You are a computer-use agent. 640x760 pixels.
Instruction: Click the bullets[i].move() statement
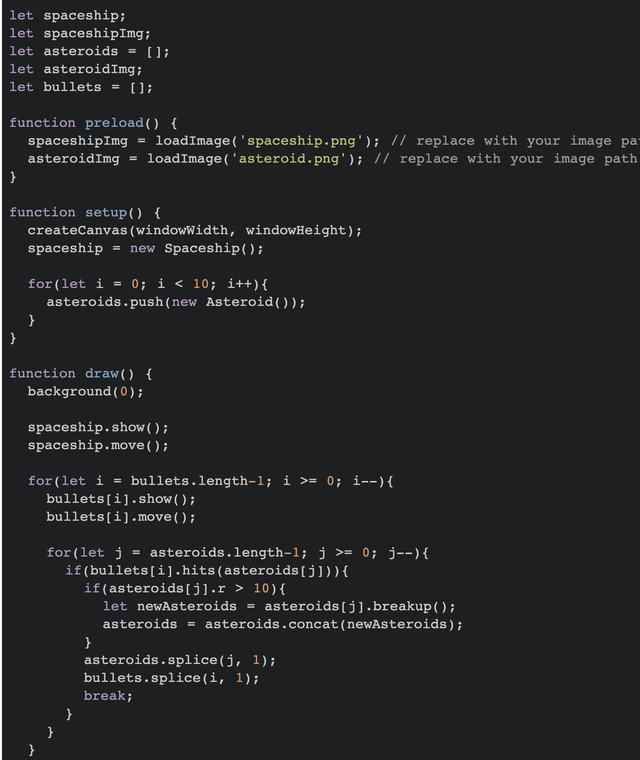(x=121, y=517)
